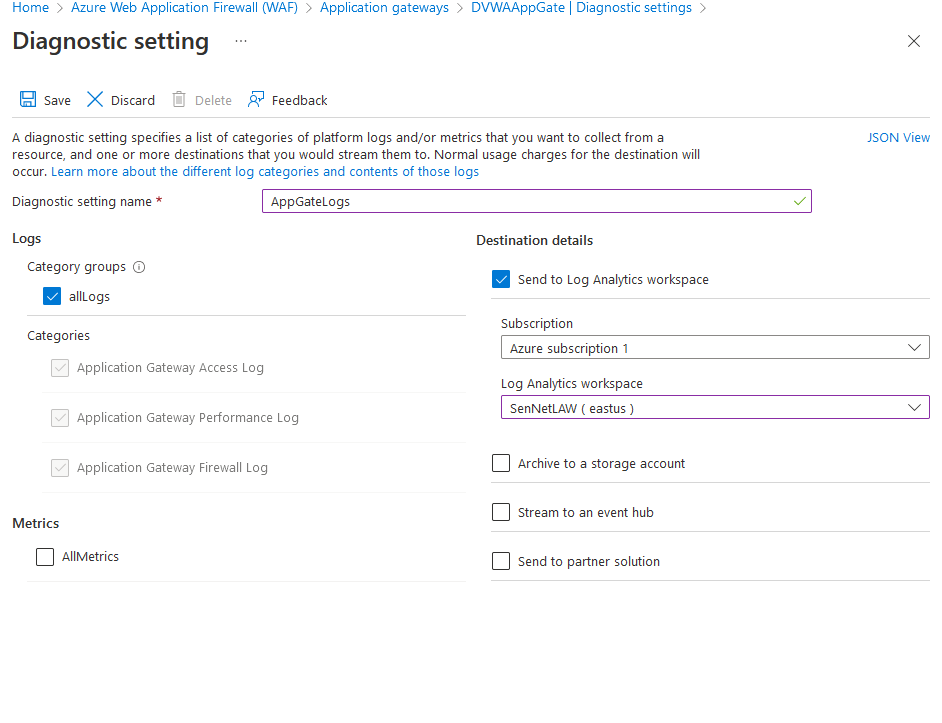Enable the AllMetrics checkbox
The height and width of the screenshot is (723, 942).
tap(45, 557)
